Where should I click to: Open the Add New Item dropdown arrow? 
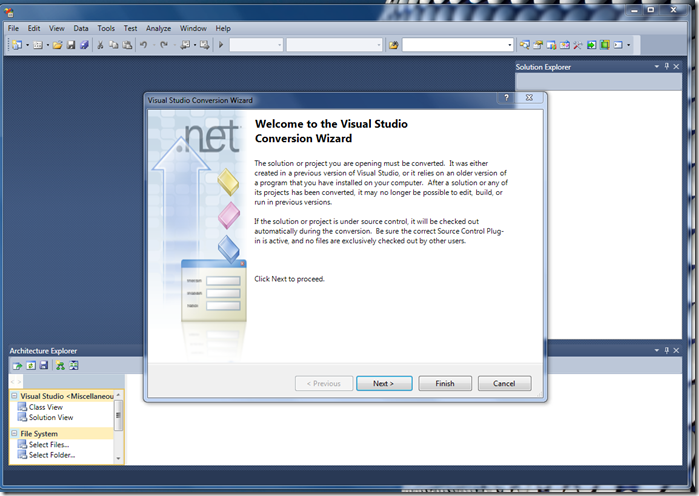47,45
